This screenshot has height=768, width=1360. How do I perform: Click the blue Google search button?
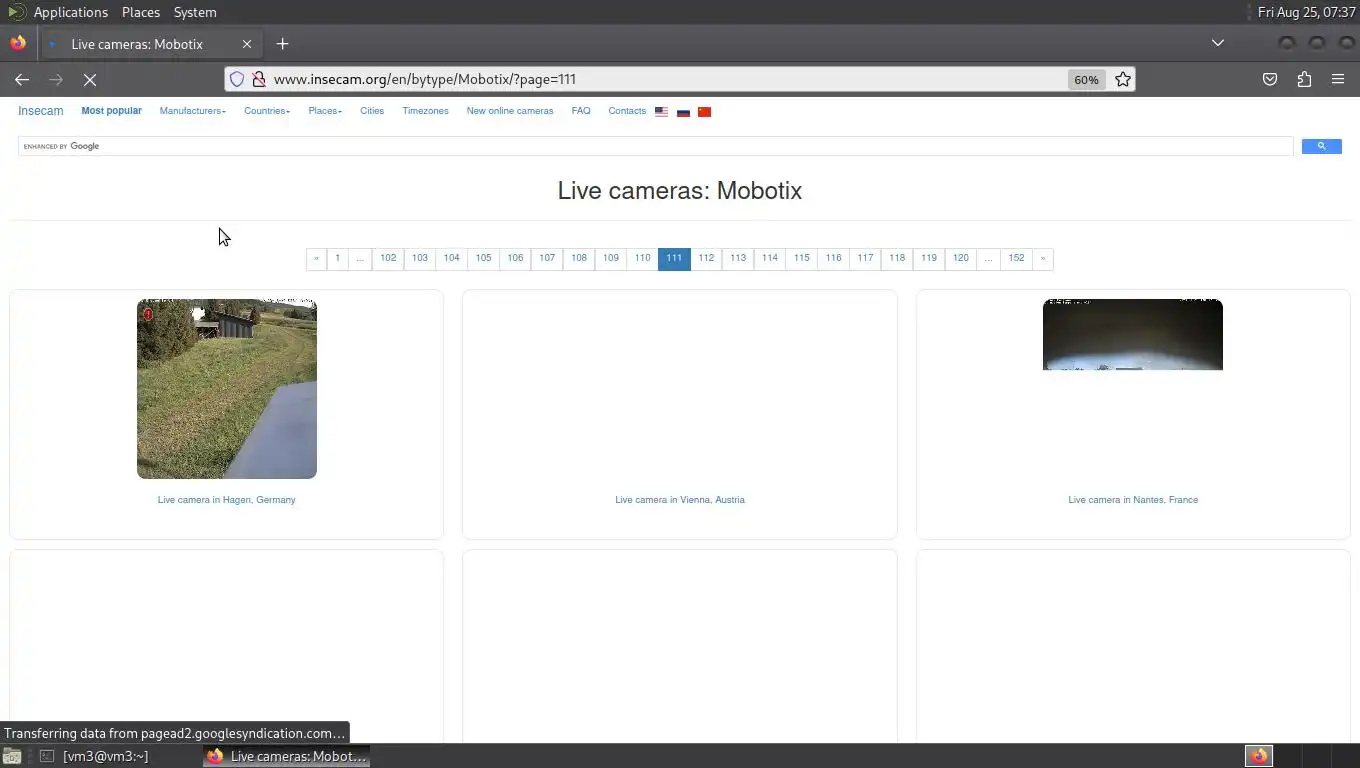click(x=1321, y=146)
